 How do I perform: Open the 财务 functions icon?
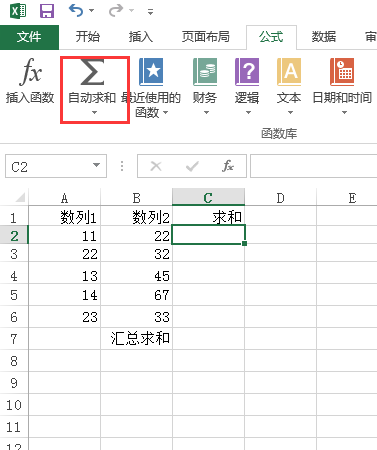pyautogui.click(x=205, y=71)
